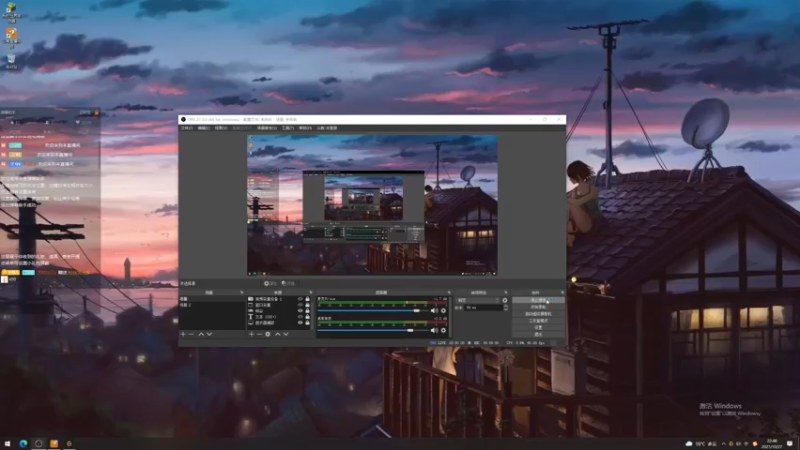
Task: Mute the upper audio mixer track
Action: (434, 311)
